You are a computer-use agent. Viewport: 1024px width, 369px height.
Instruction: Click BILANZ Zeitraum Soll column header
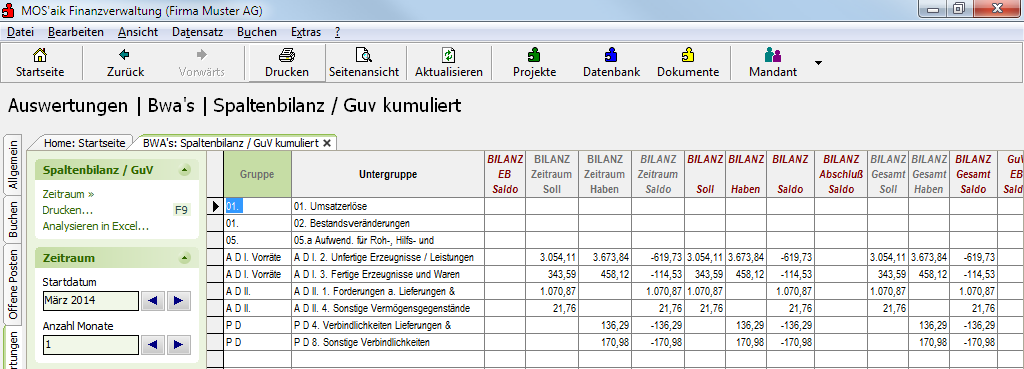[x=552, y=174]
